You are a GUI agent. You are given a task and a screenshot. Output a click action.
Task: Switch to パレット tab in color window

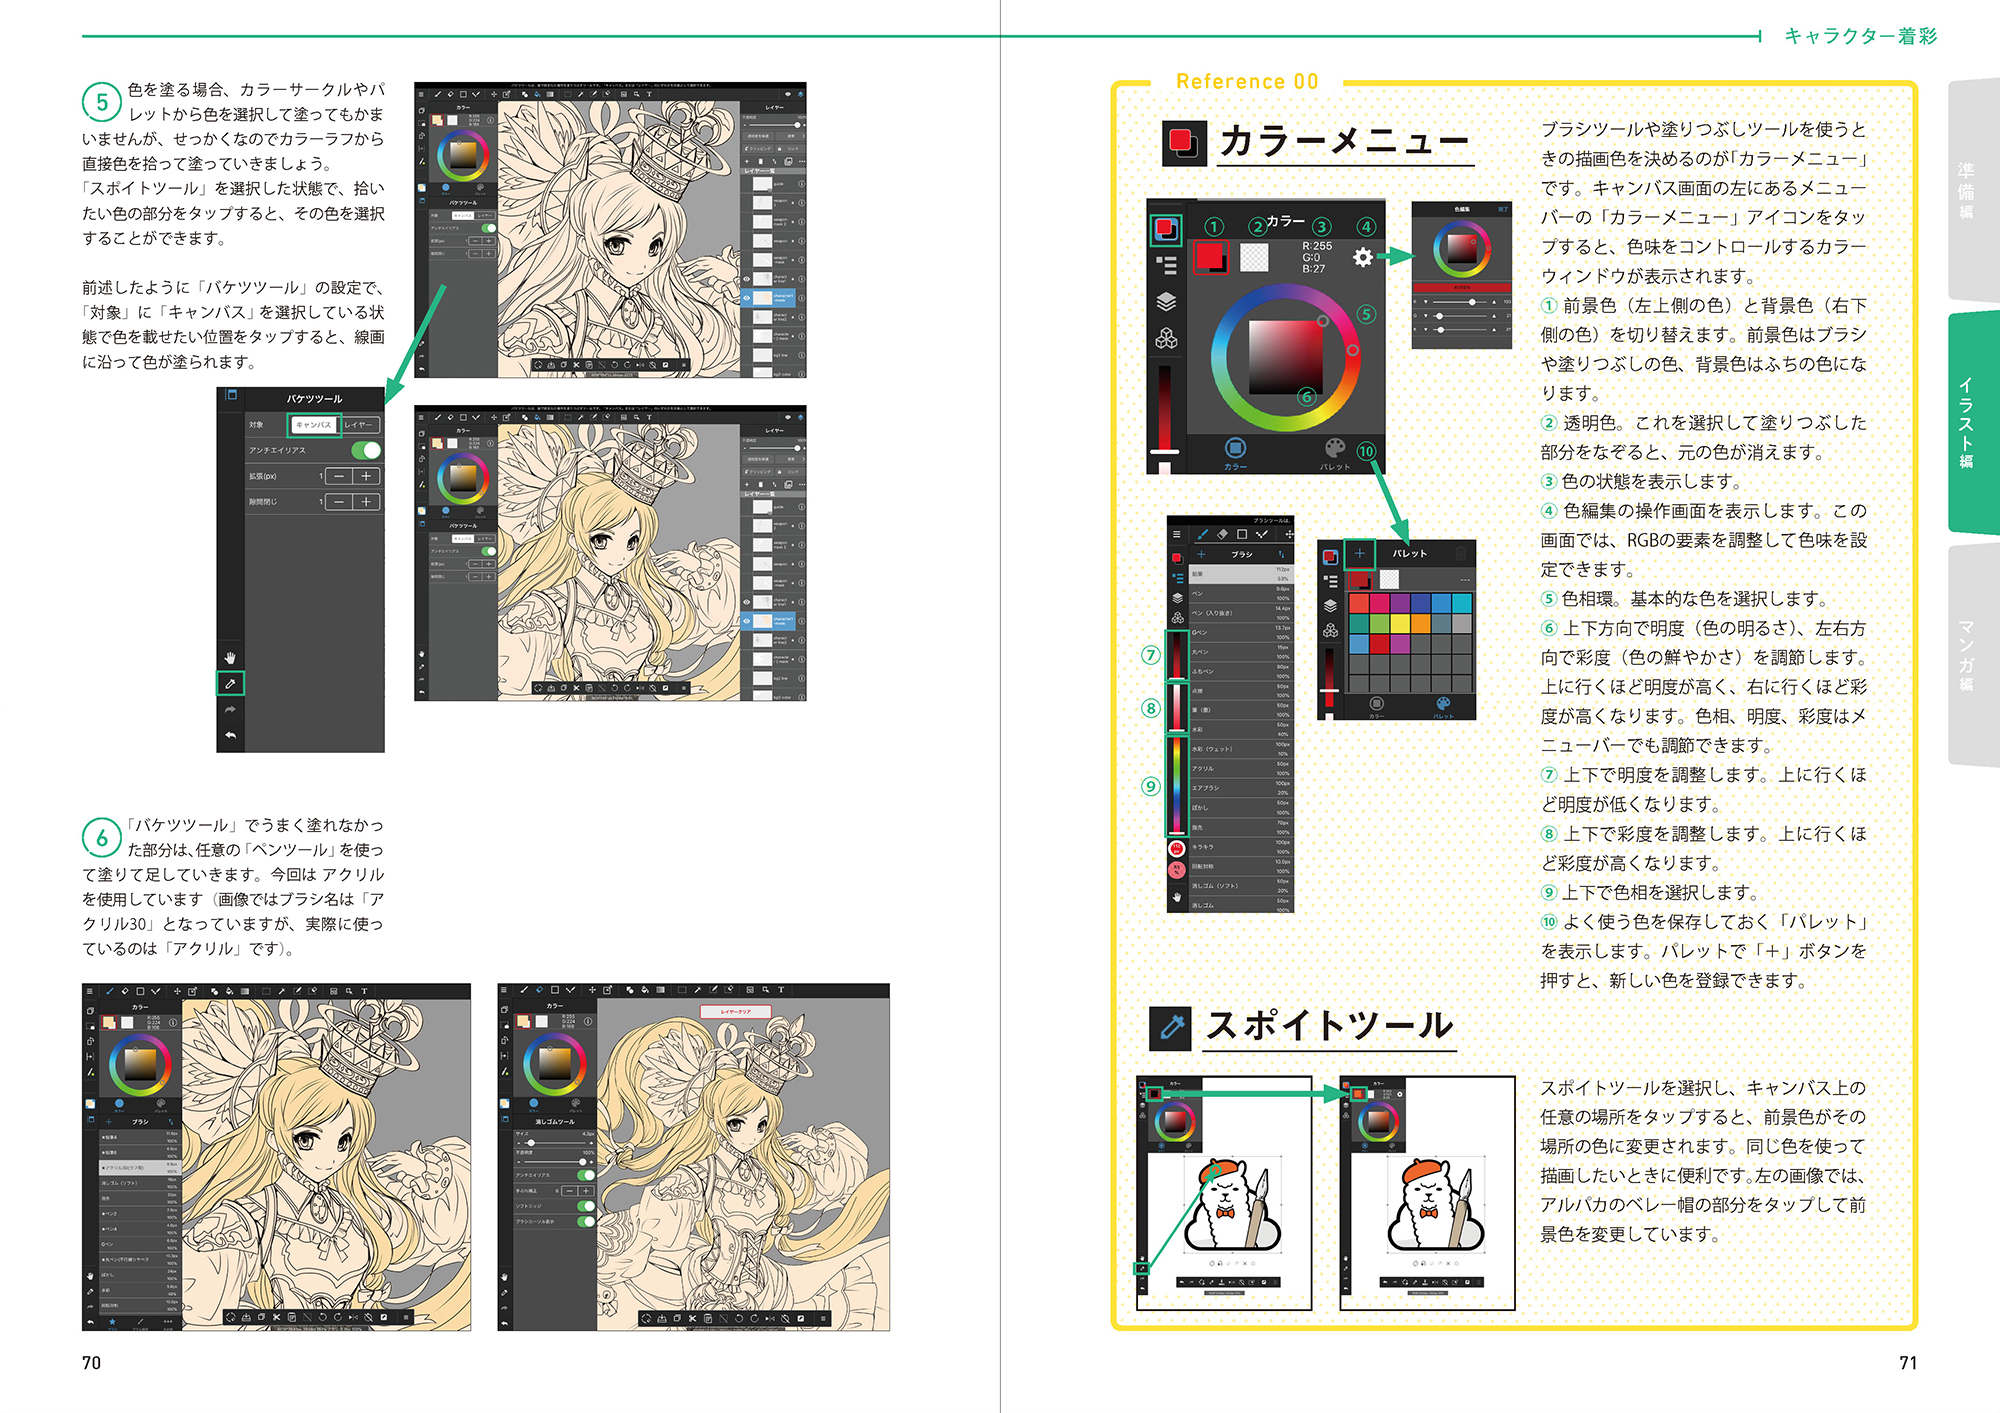[1335, 452]
